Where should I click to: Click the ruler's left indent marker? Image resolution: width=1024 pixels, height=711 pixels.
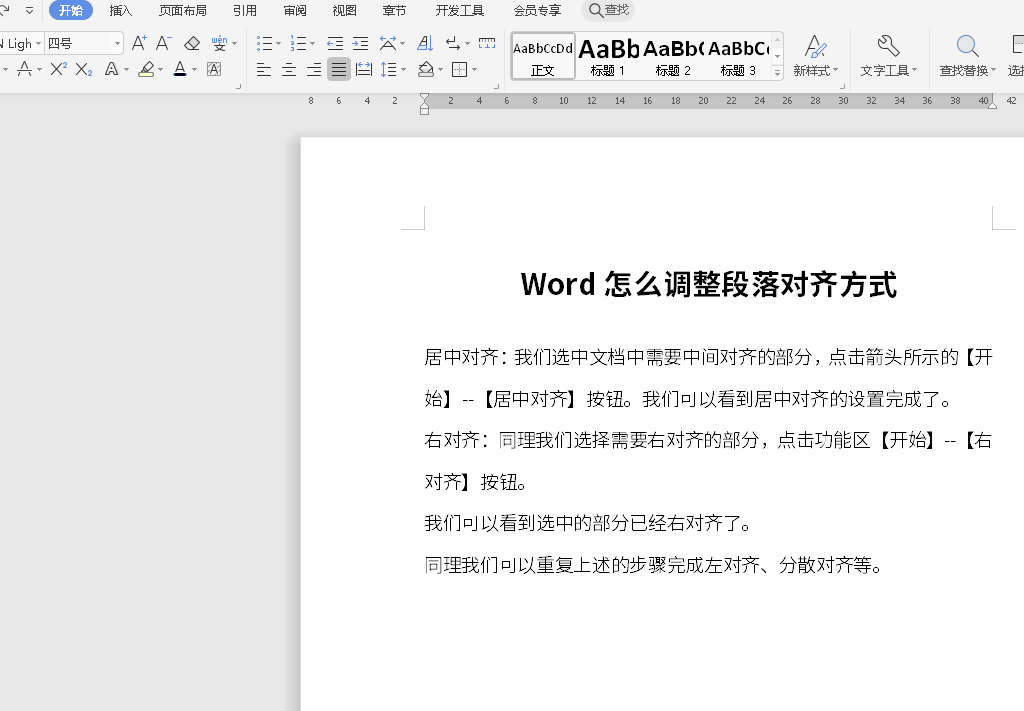tap(424, 110)
